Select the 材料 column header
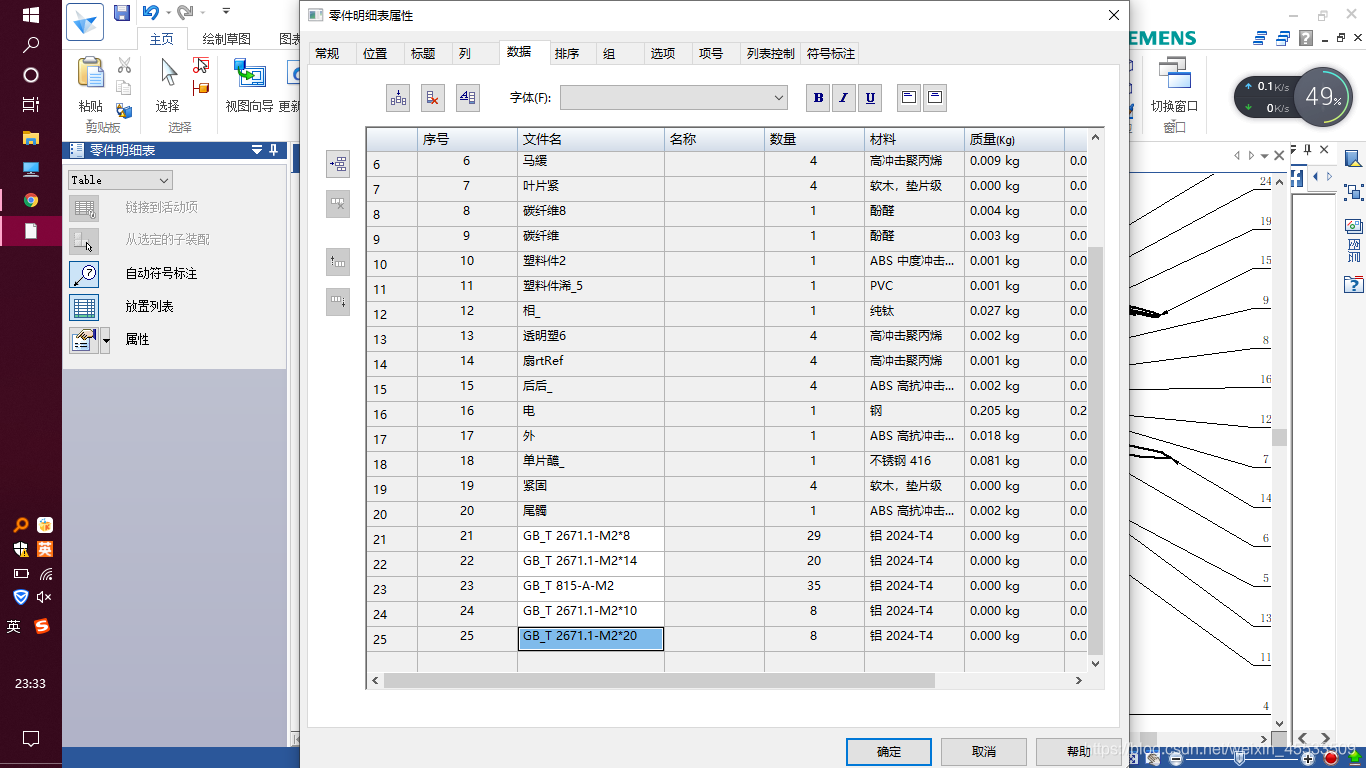This screenshot has height=768, width=1366. 914,139
